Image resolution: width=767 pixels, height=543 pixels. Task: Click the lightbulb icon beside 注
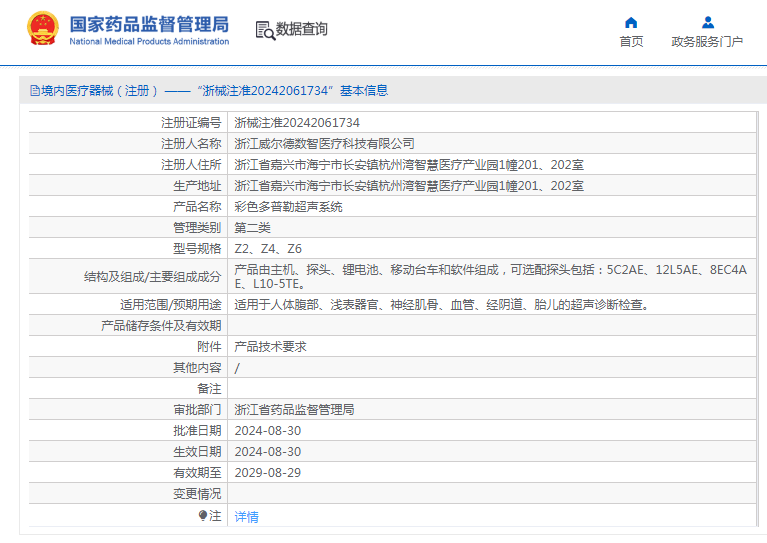tap(203, 516)
